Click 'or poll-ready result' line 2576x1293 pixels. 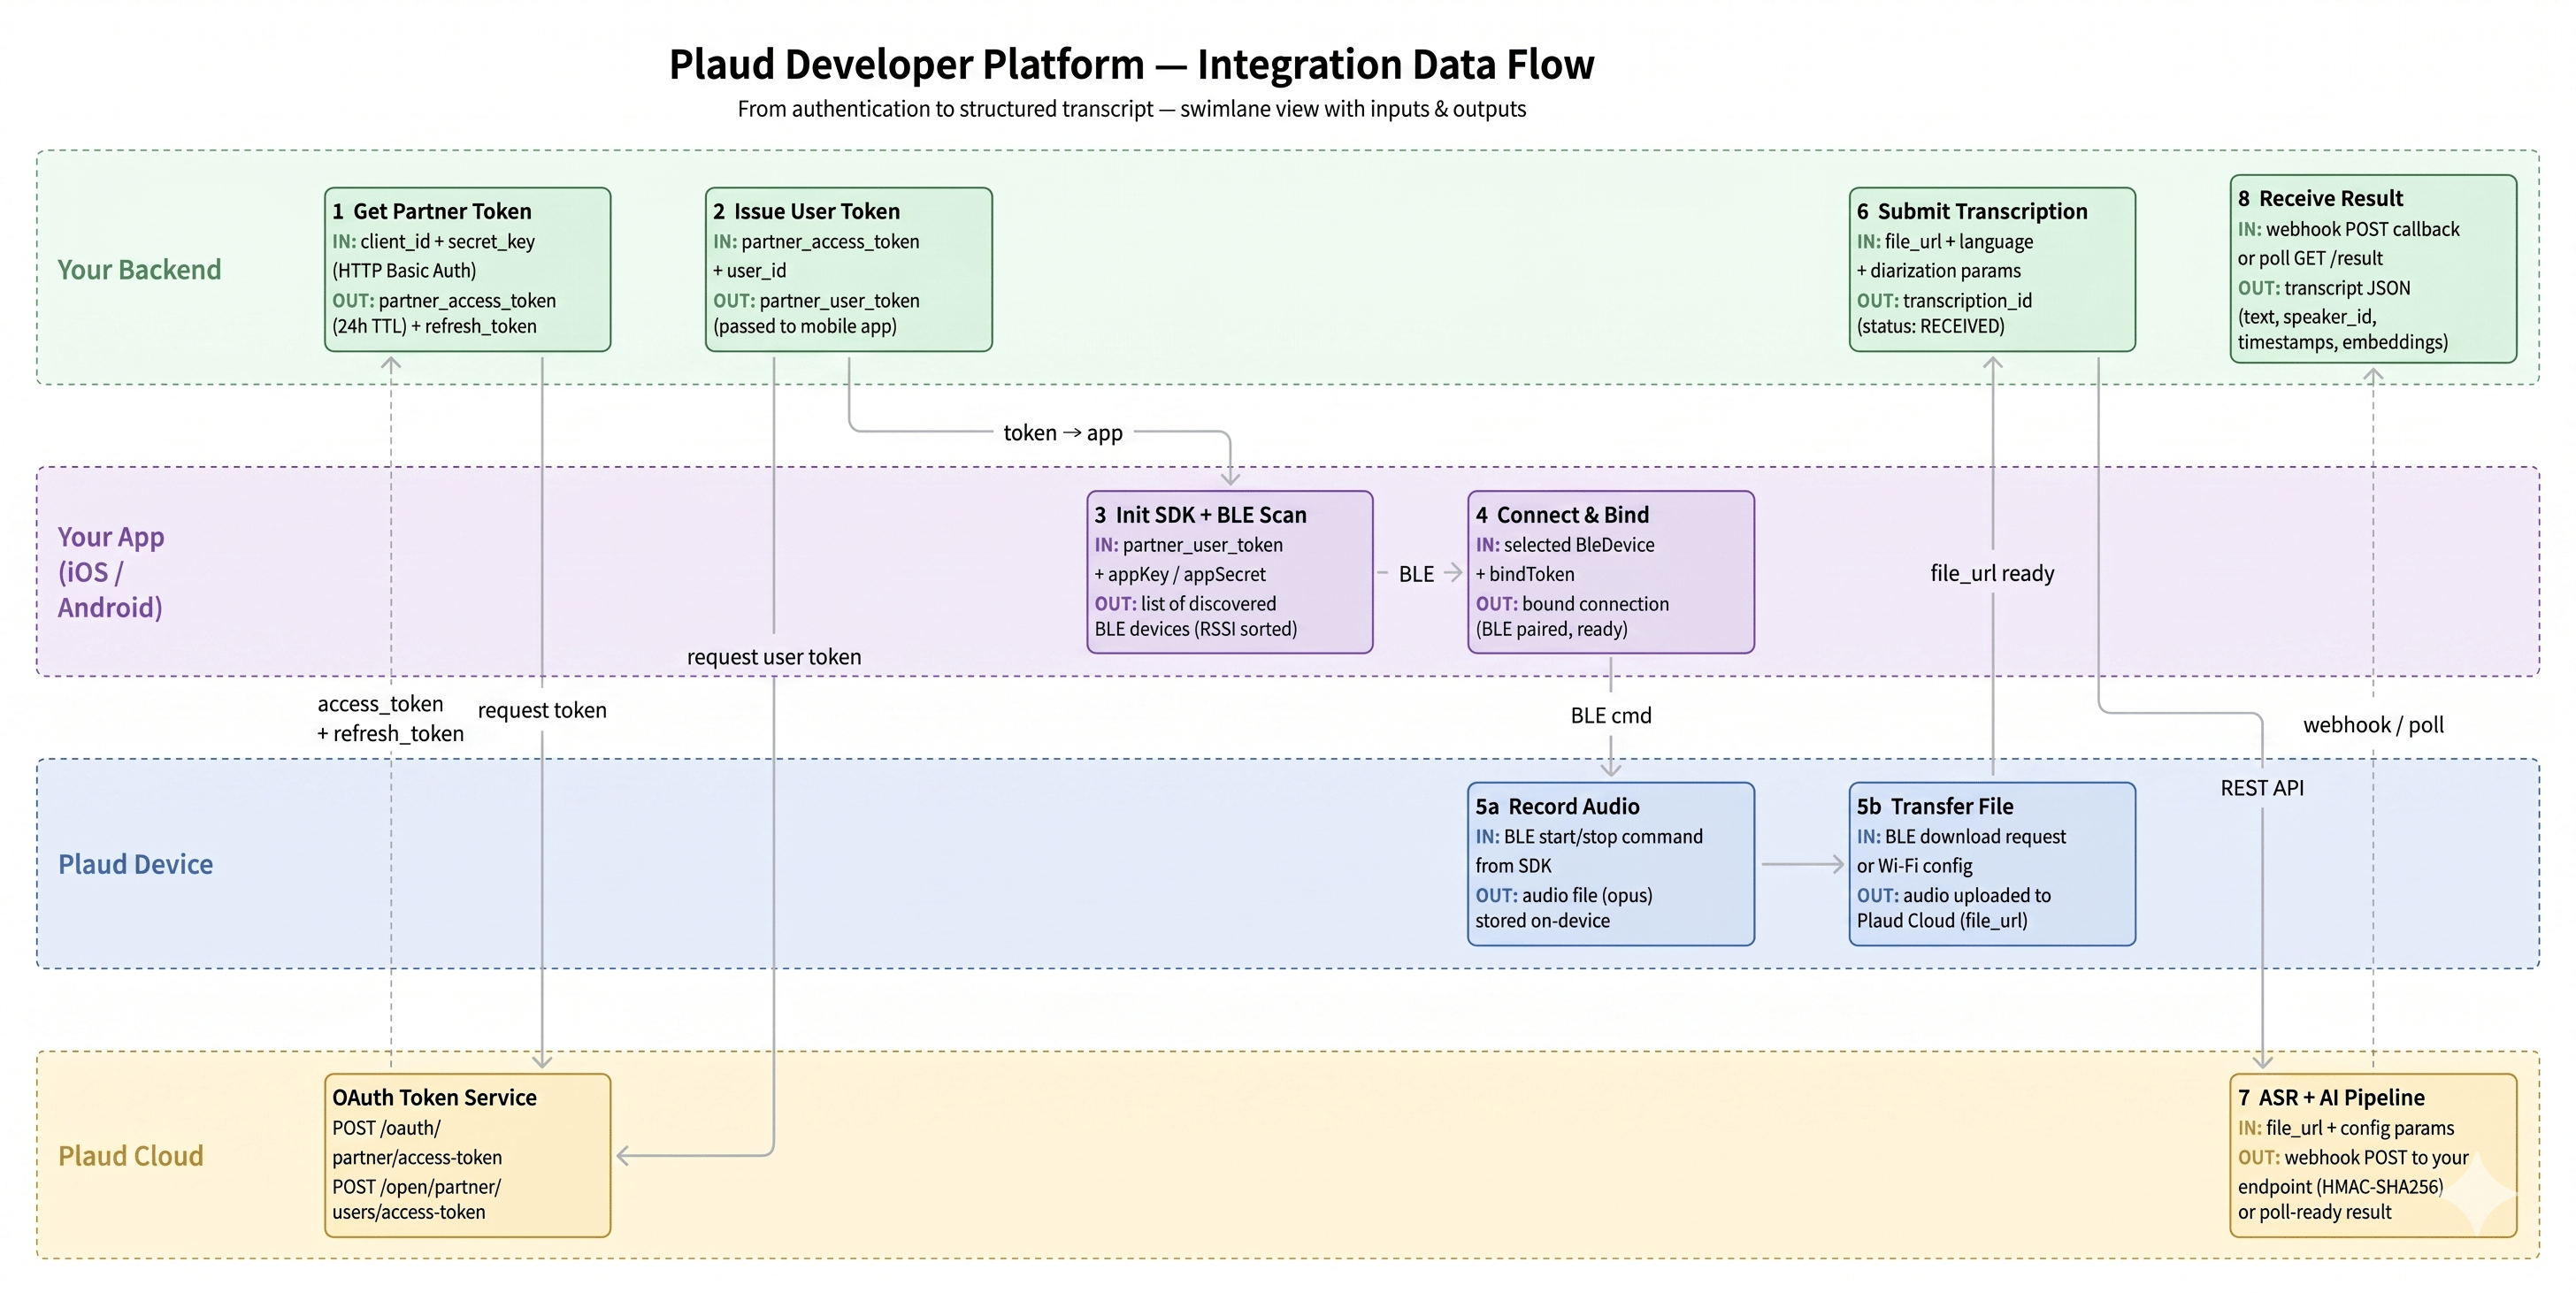click(2314, 1212)
